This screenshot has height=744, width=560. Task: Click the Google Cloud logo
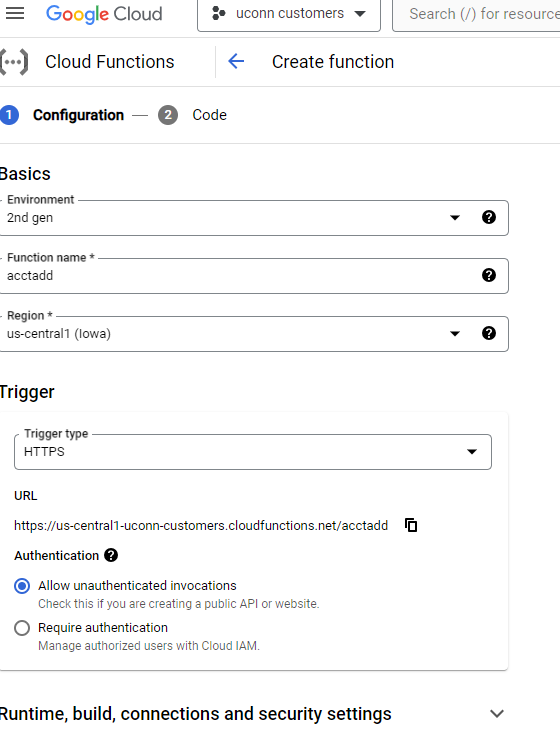coord(104,14)
